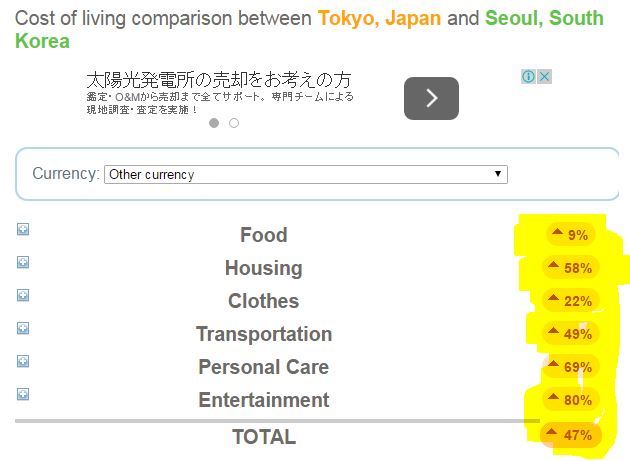Click the Housing 58% badge
Image resolution: width=630 pixels, height=461 pixels.
[571, 267]
